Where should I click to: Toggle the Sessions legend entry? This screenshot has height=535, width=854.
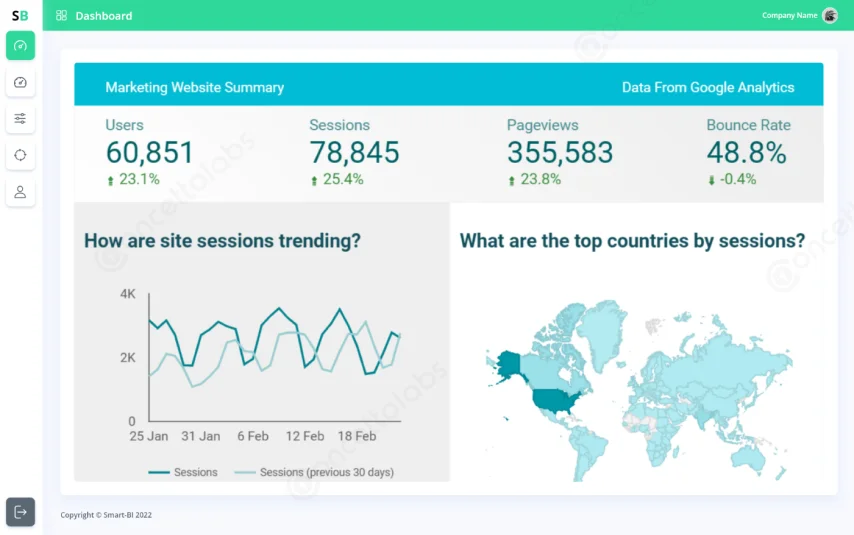pos(184,472)
